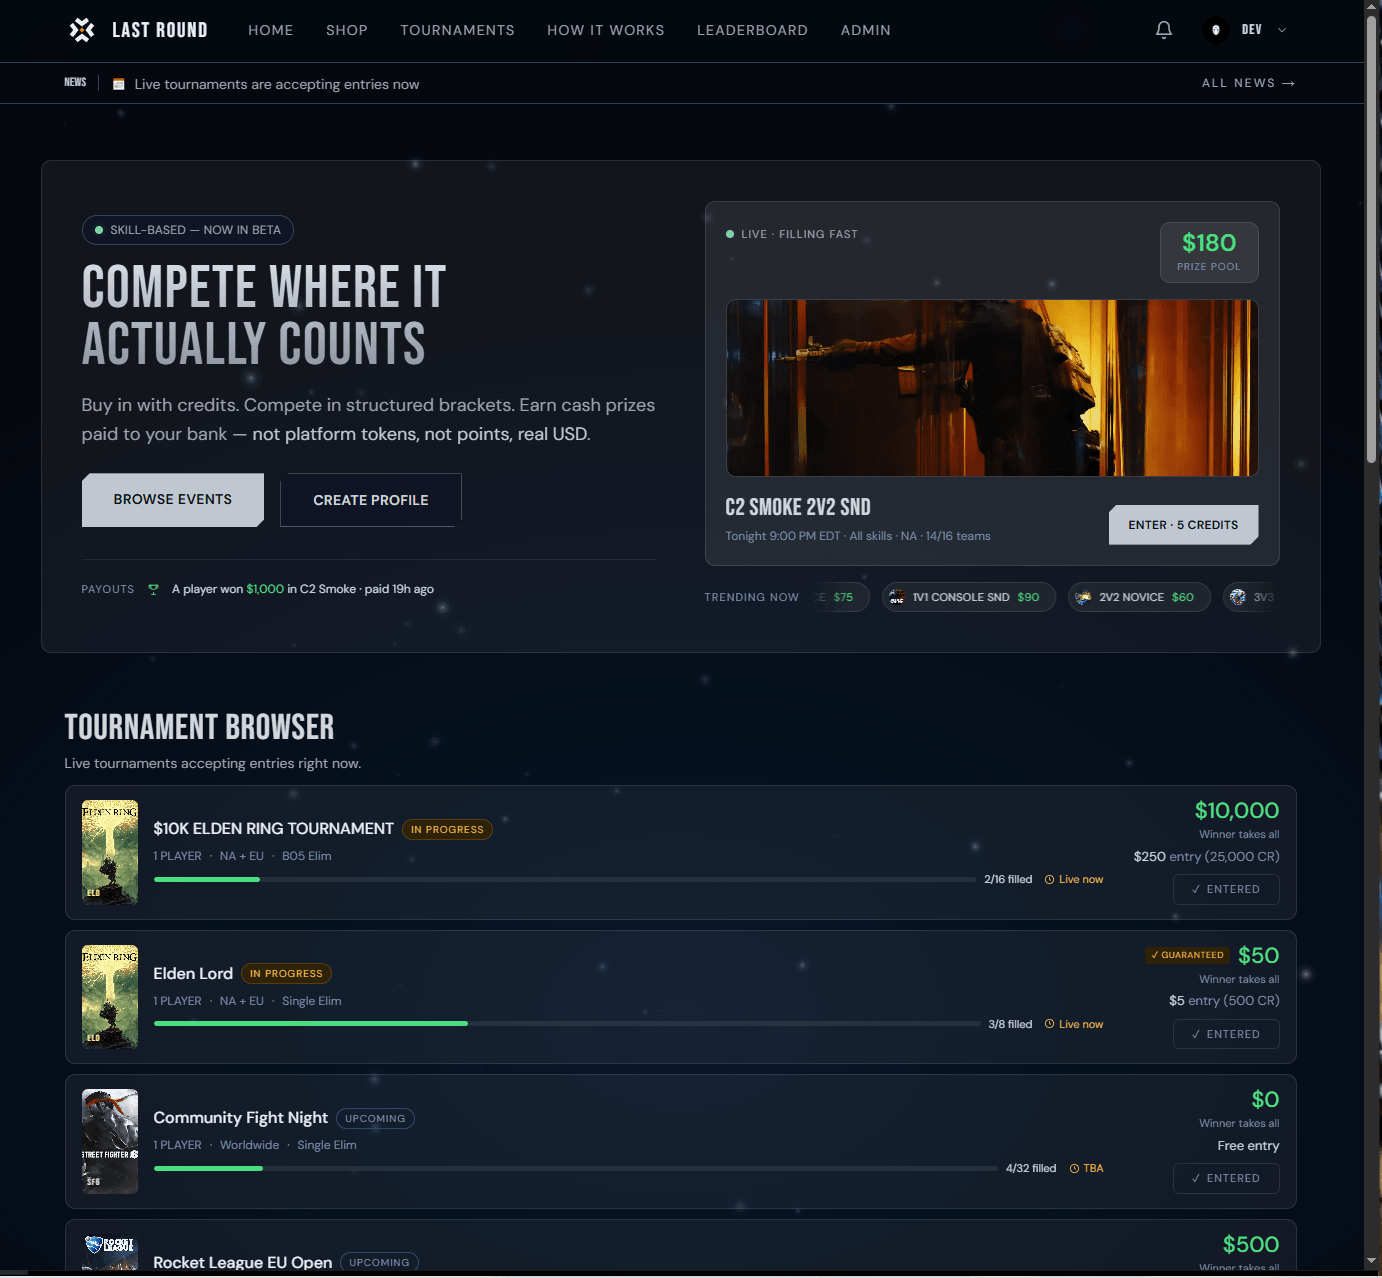Click the All News link
Screen dimensions: 1382x1278
click(1248, 83)
